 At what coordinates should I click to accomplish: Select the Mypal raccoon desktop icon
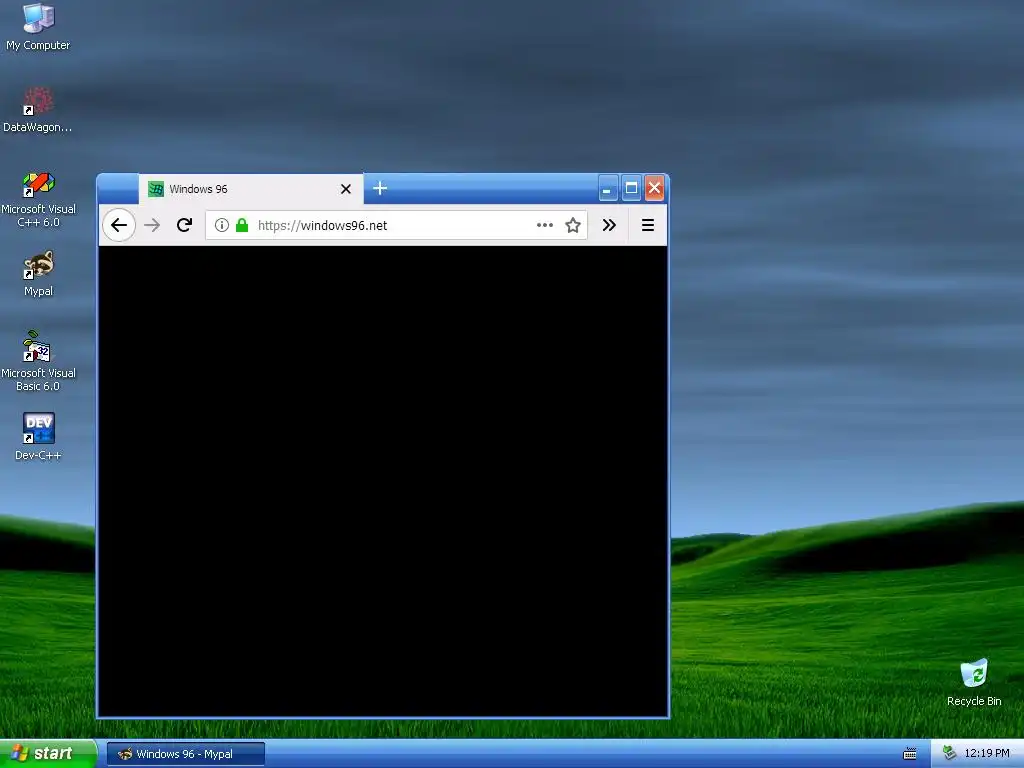tap(38, 273)
